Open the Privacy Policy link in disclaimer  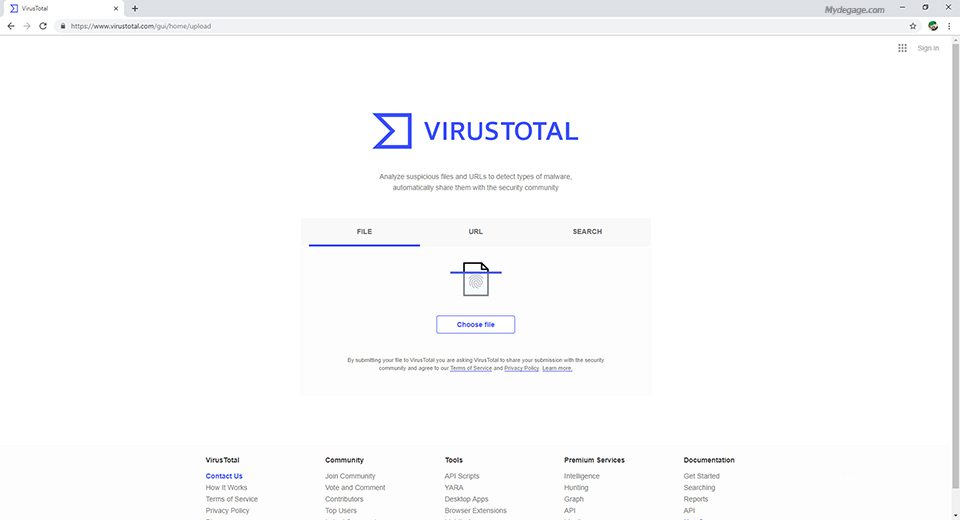click(522, 368)
